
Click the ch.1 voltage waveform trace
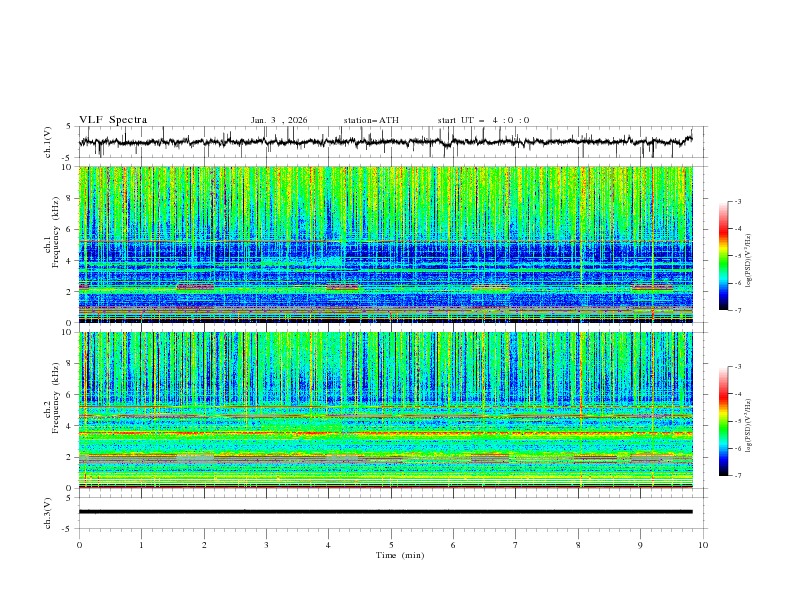(386, 142)
